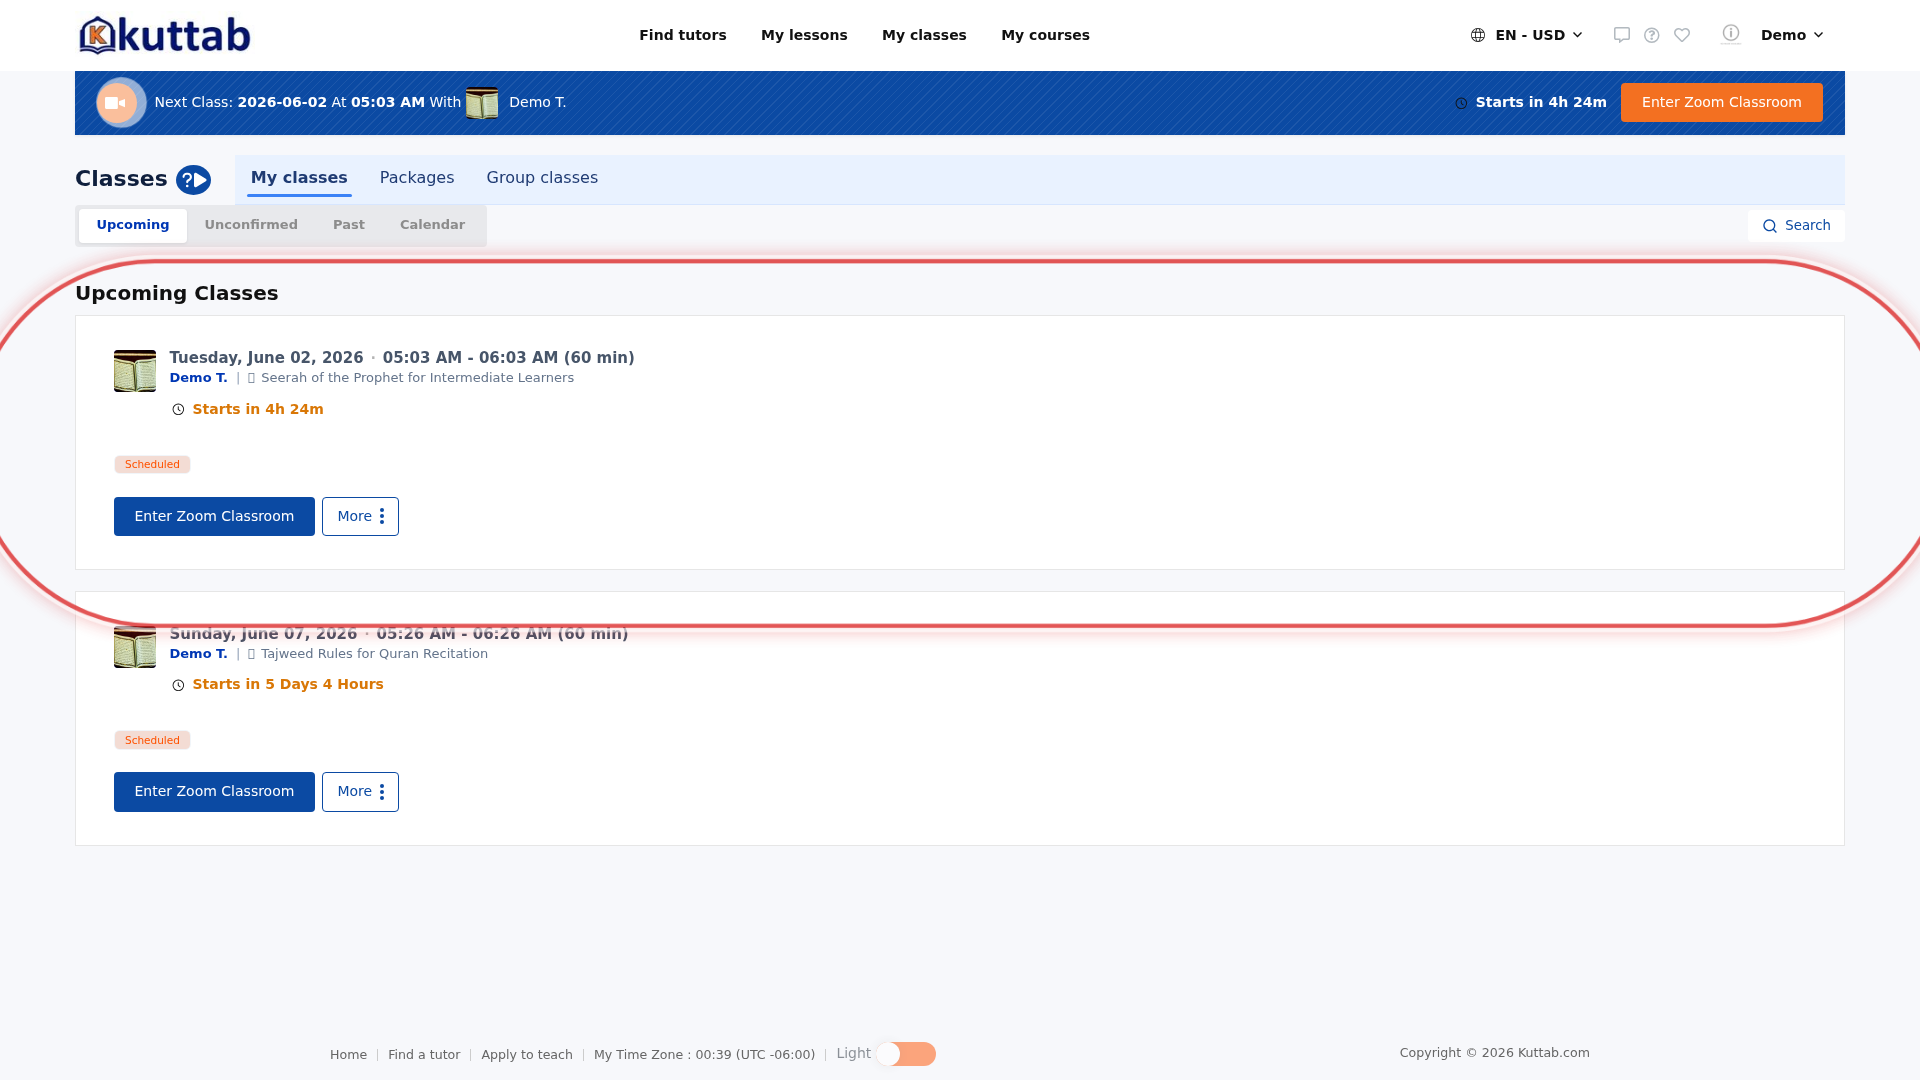Click the Home footer link

point(348,1055)
